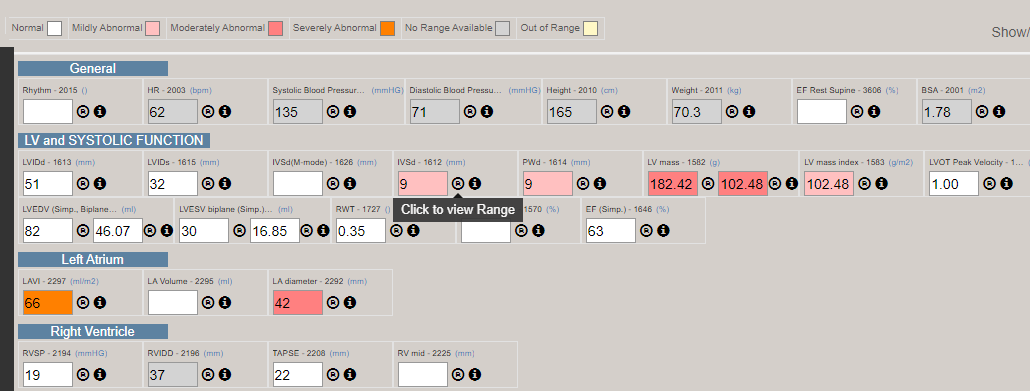The height and width of the screenshot is (391, 1030).
Task: View range icon next to LV mass 182.42
Action: 707,184
